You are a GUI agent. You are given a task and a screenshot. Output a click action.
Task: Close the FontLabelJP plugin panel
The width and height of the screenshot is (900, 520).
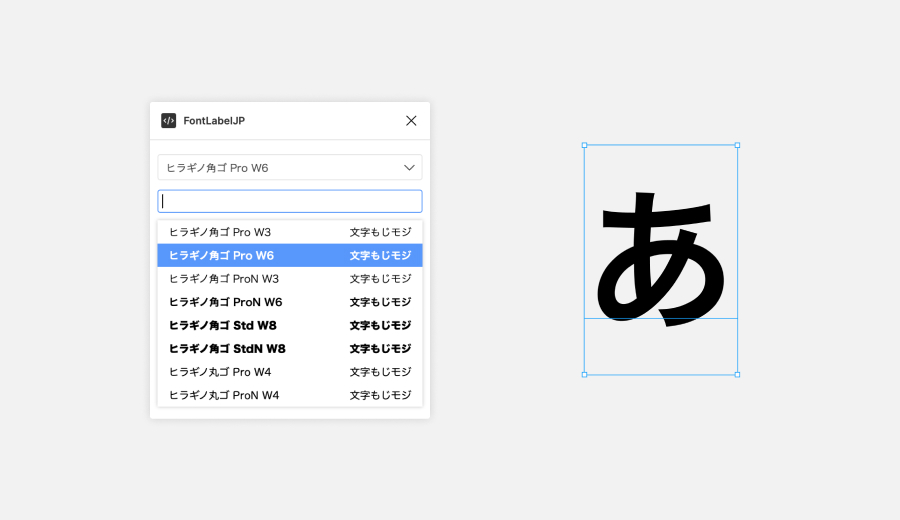(x=411, y=121)
